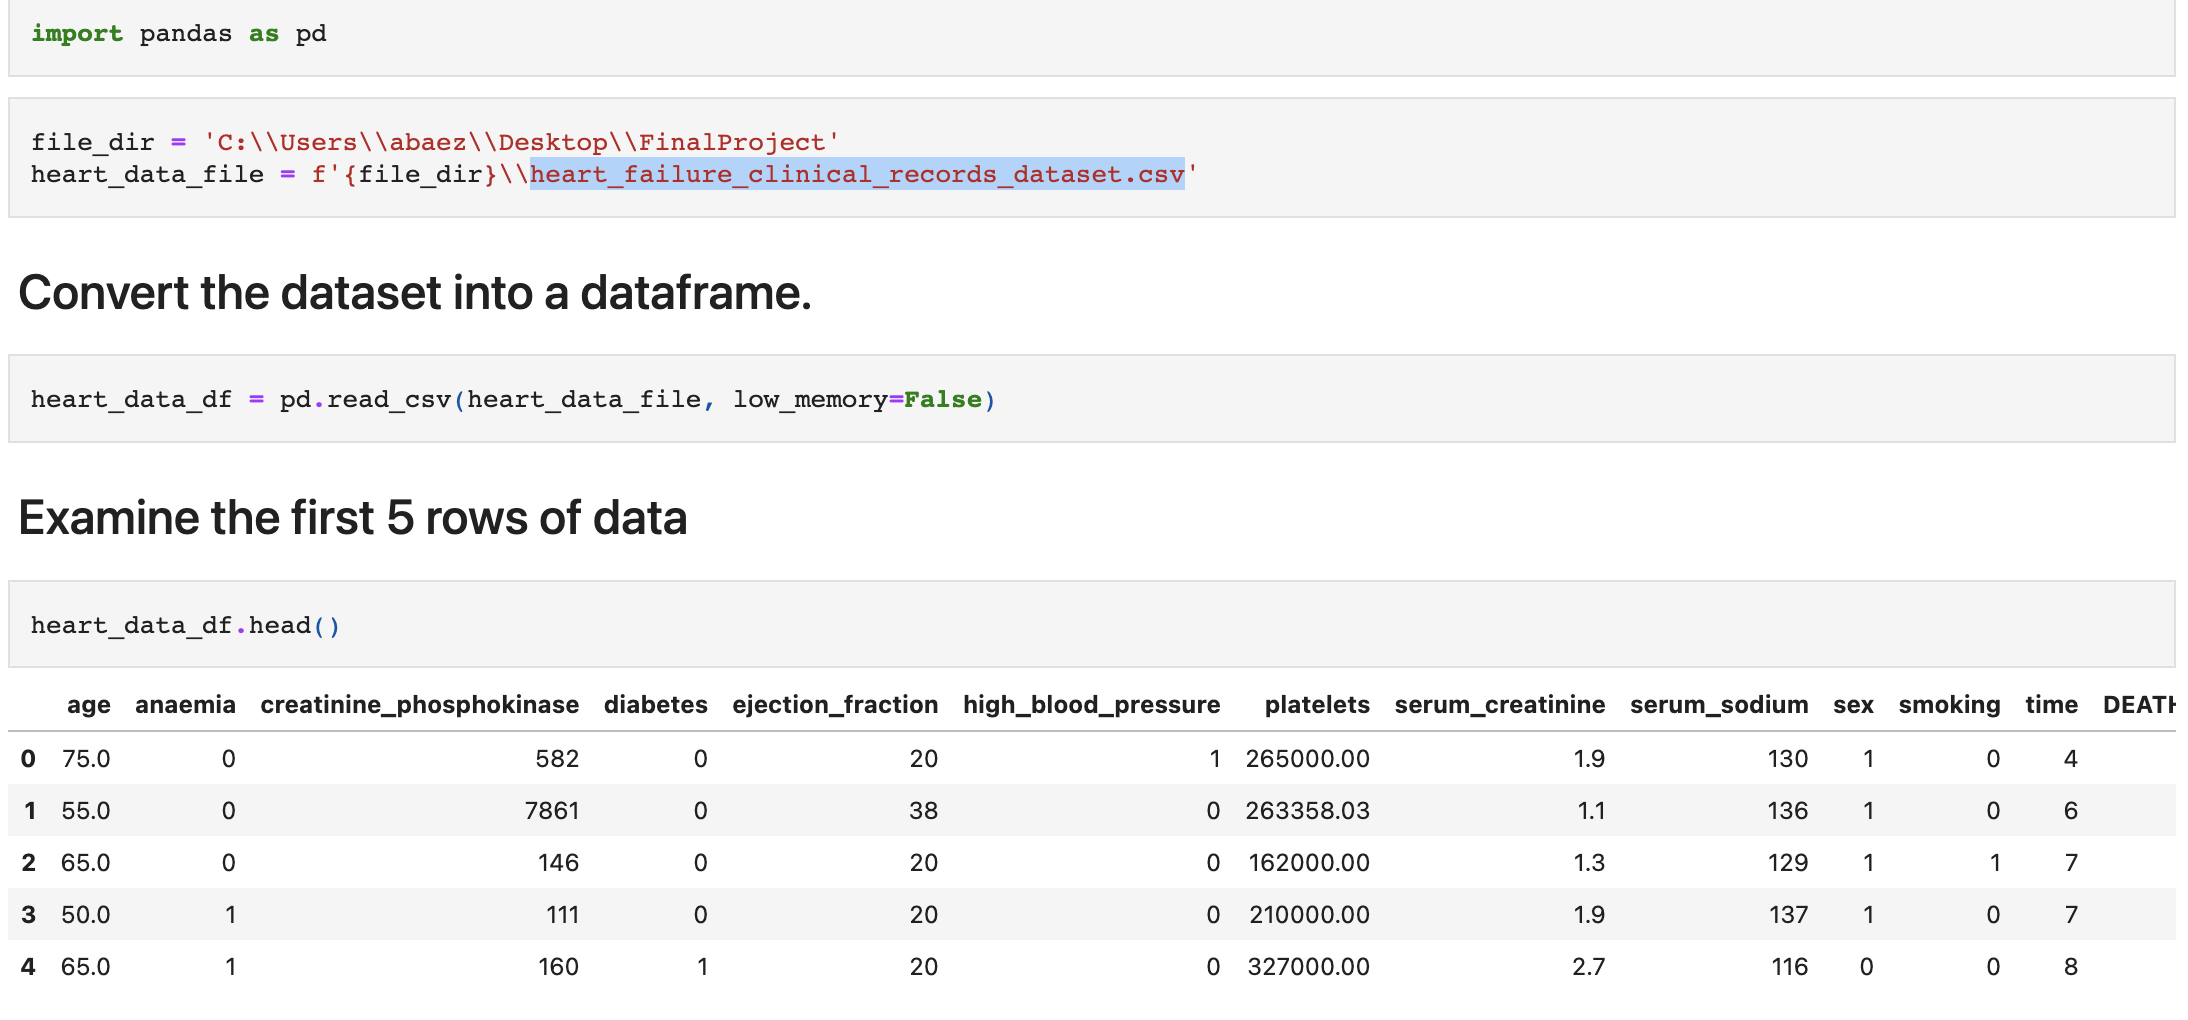Click creatinine_phosphokinase value 7861

pyautogui.click(x=552, y=811)
